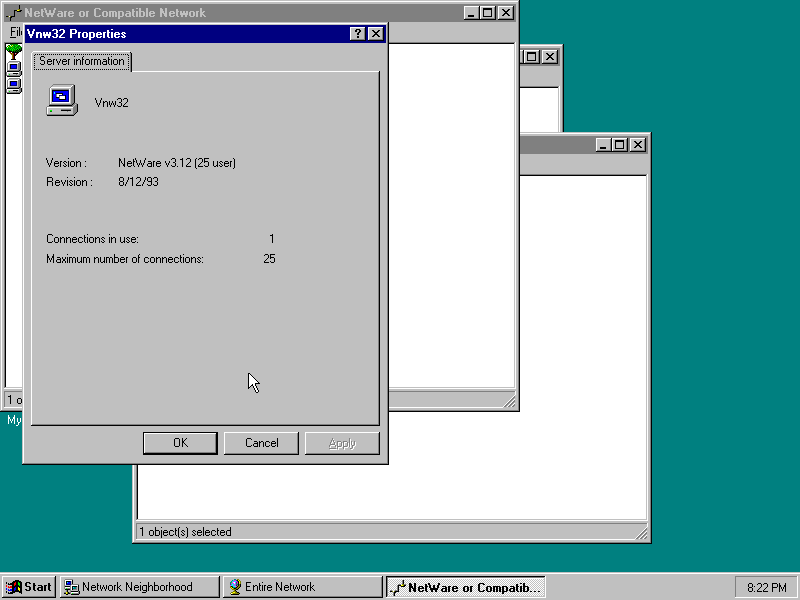This screenshot has height=600, width=800.
Task: Open the NetWare window's title bar system icon
Action: (14, 13)
